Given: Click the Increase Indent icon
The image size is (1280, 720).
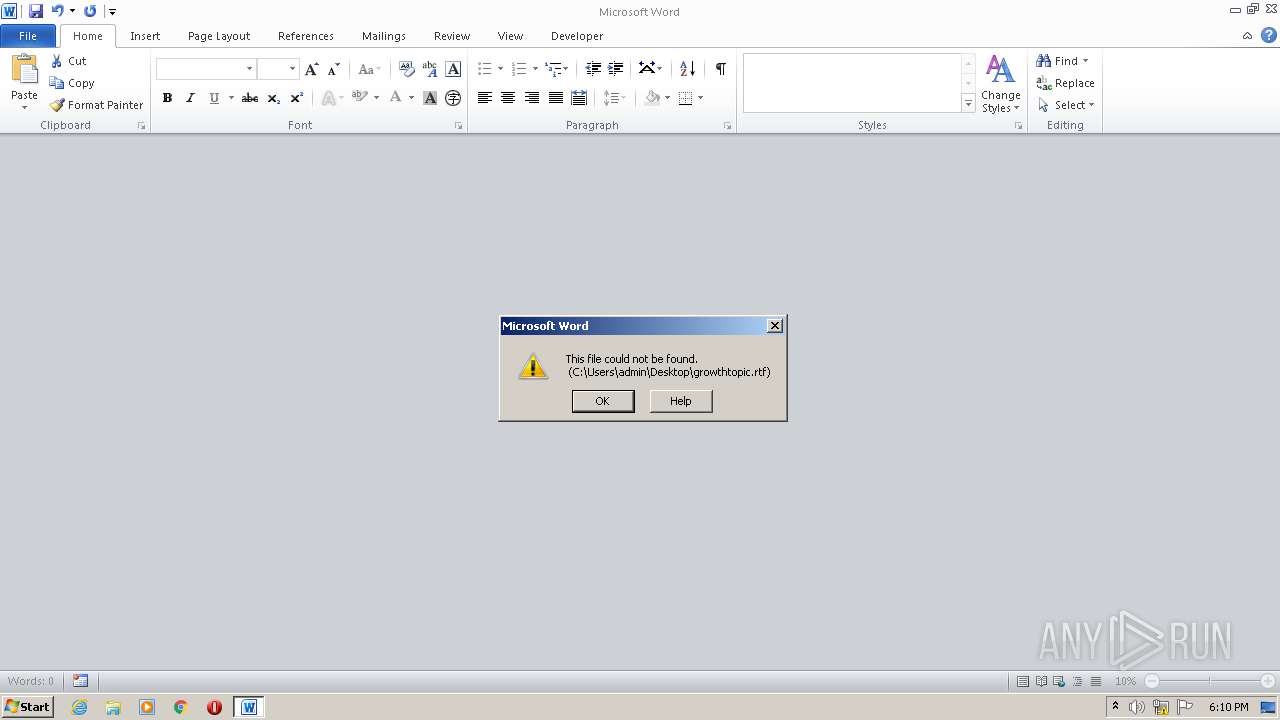Looking at the screenshot, I should (616, 69).
